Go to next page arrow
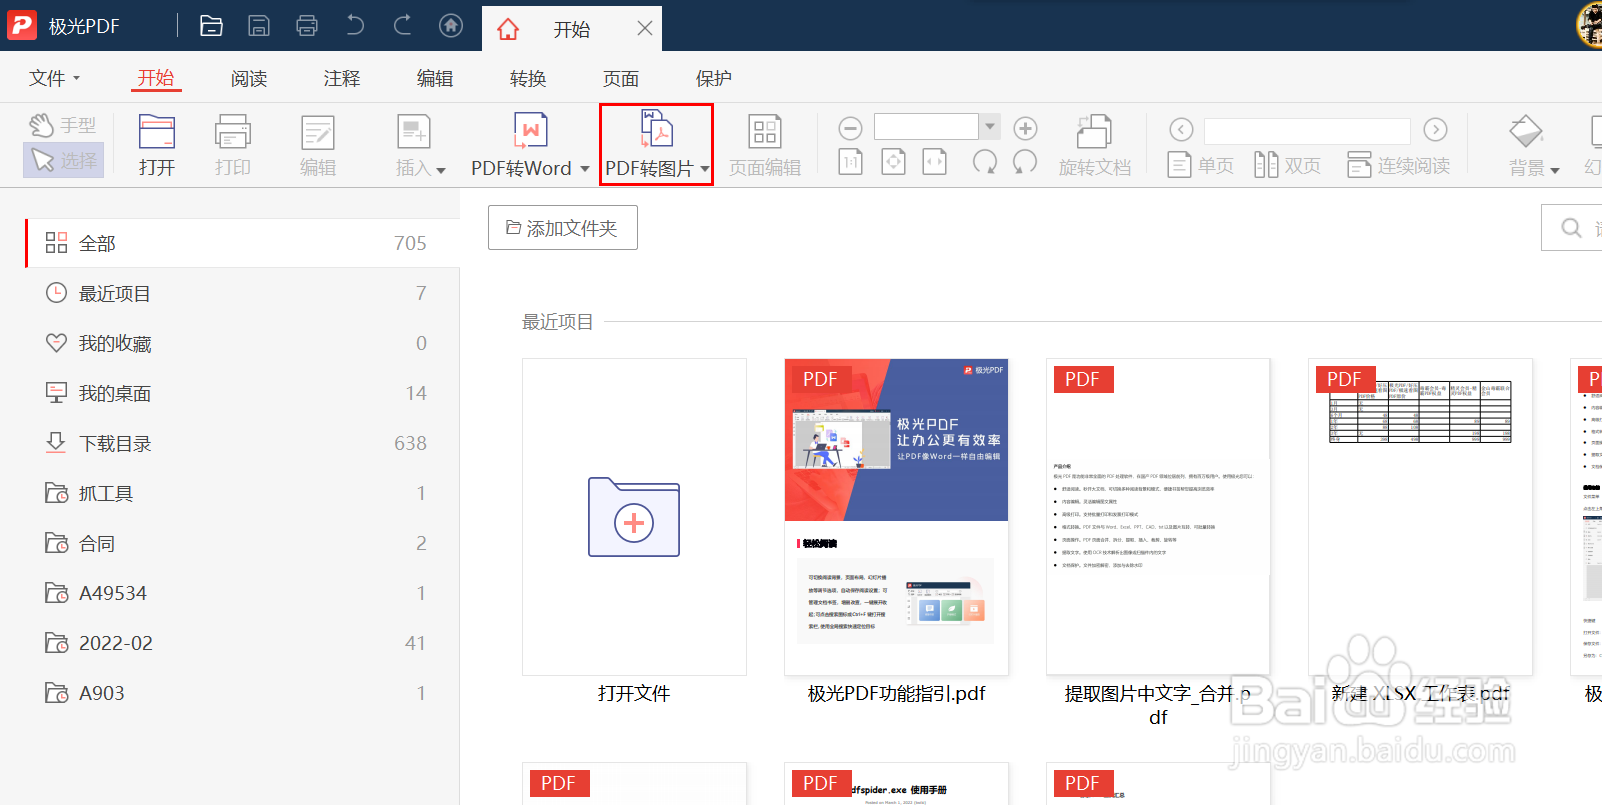 (1435, 130)
